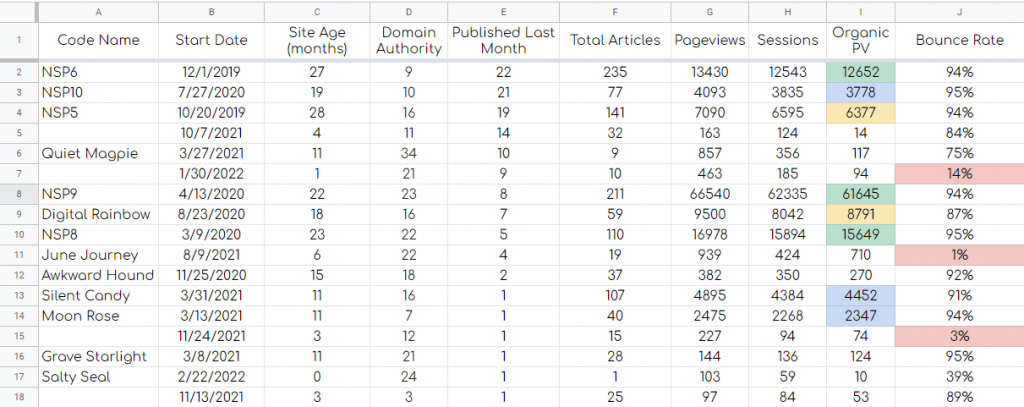This screenshot has height=407, width=1024.
Task: Select the Grave Starlight cell
Action: coord(98,357)
